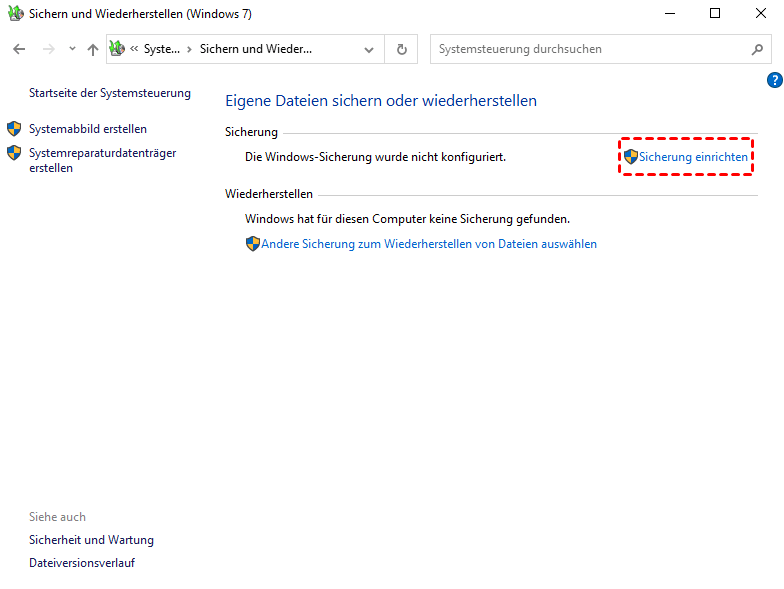This screenshot has width=784, height=589.
Task: Refresh the page with the reload icon
Action: coord(402,49)
